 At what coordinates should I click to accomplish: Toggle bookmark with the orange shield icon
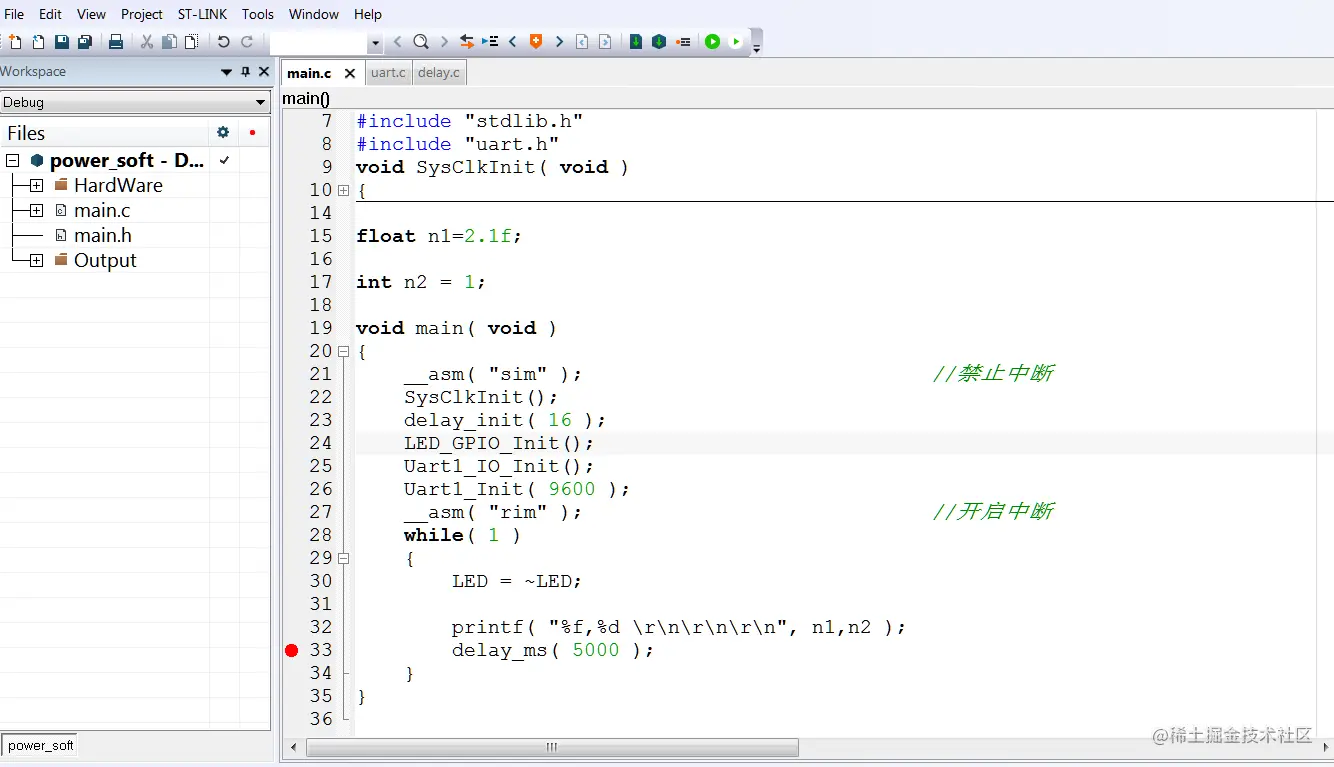tap(536, 42)
